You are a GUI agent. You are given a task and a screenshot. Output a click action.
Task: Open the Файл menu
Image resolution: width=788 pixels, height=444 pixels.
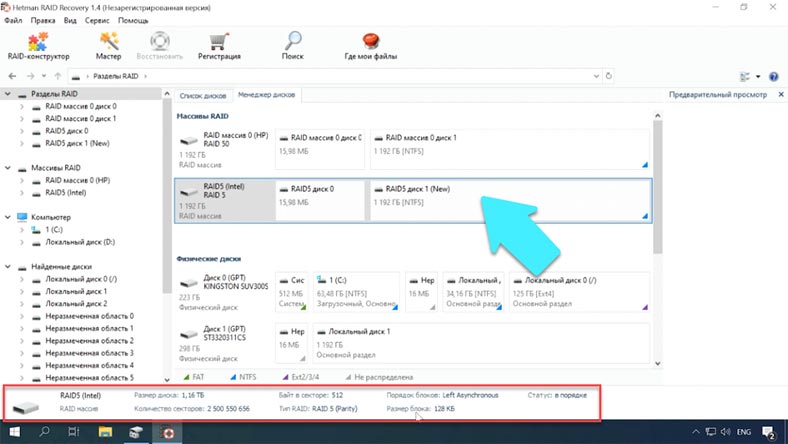14,21
